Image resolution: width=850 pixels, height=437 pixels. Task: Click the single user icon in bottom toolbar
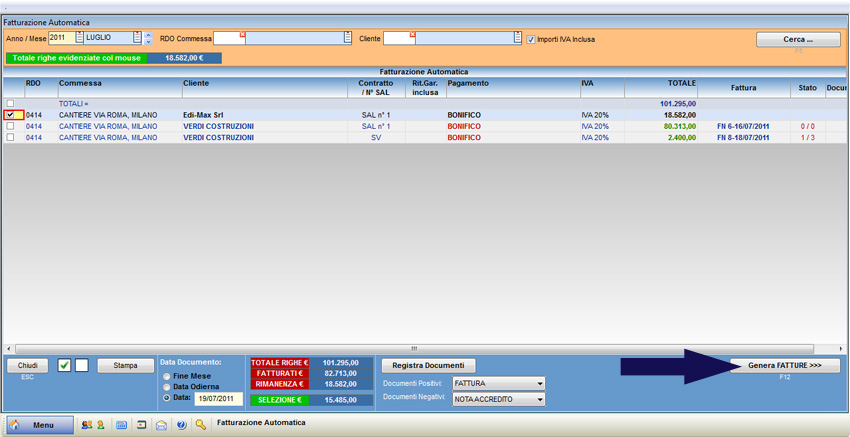100,425
